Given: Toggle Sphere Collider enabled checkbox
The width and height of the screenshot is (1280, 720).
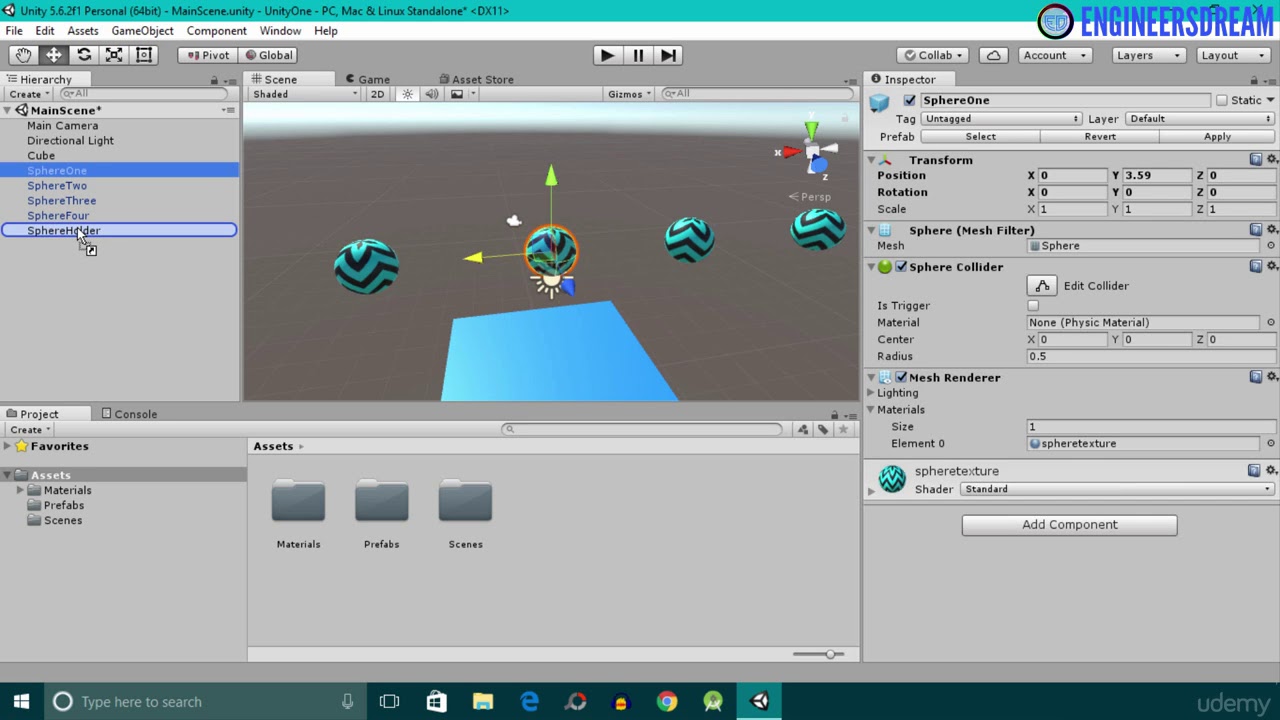Looking at the screenshot, I should [x=901, y=267].
